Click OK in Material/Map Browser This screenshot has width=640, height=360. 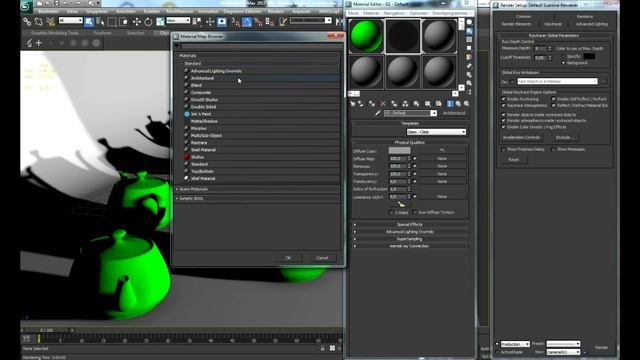tap(288, 258)
